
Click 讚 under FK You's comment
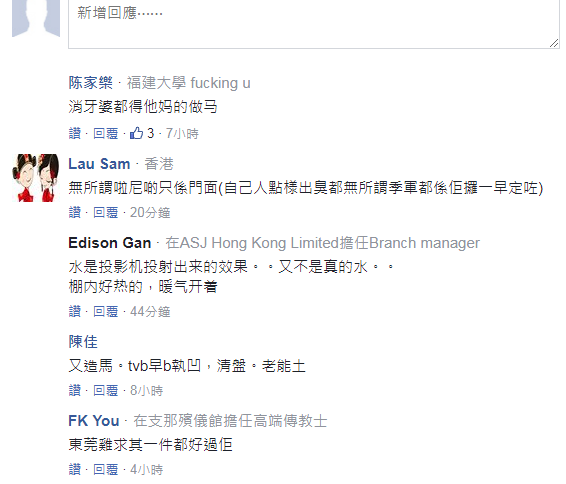tap(75, 469)
